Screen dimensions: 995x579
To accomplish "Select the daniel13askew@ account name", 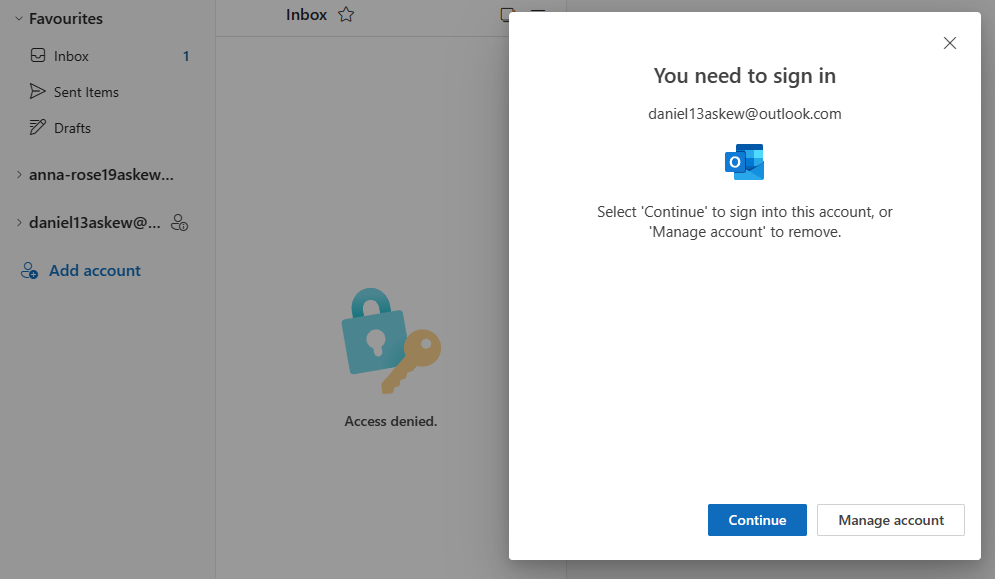I will coord(95,223).
